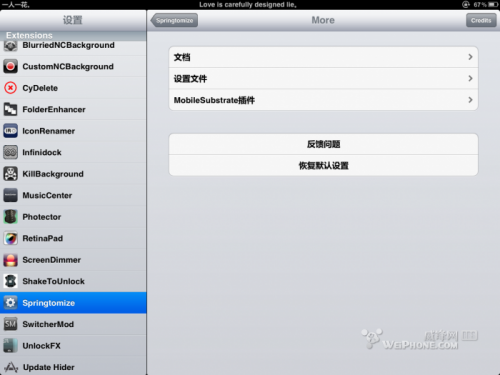Tap the CyDelete red X icon
The height and width of the screenshot is (375, 500).
[10, 88]
